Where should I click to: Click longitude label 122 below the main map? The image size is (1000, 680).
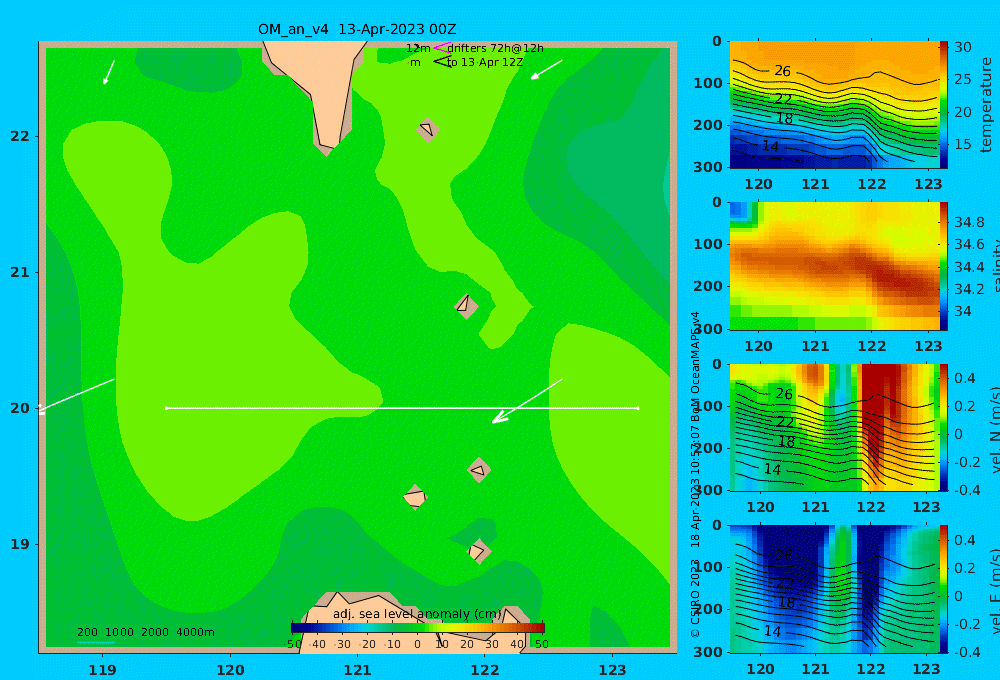tap(485, 670)
